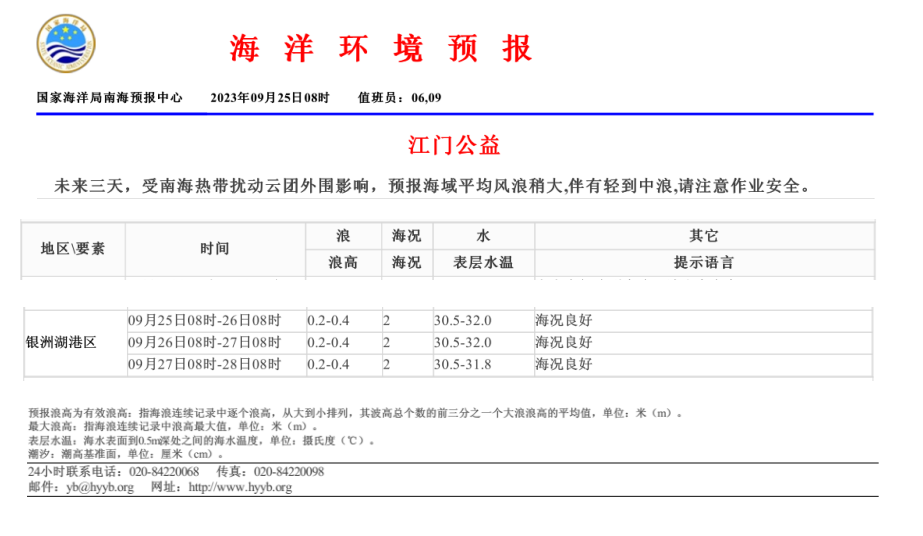Select the 09月26日08时-27日08时 time cell
Viewport: 923px width, 536px height.
204,343
